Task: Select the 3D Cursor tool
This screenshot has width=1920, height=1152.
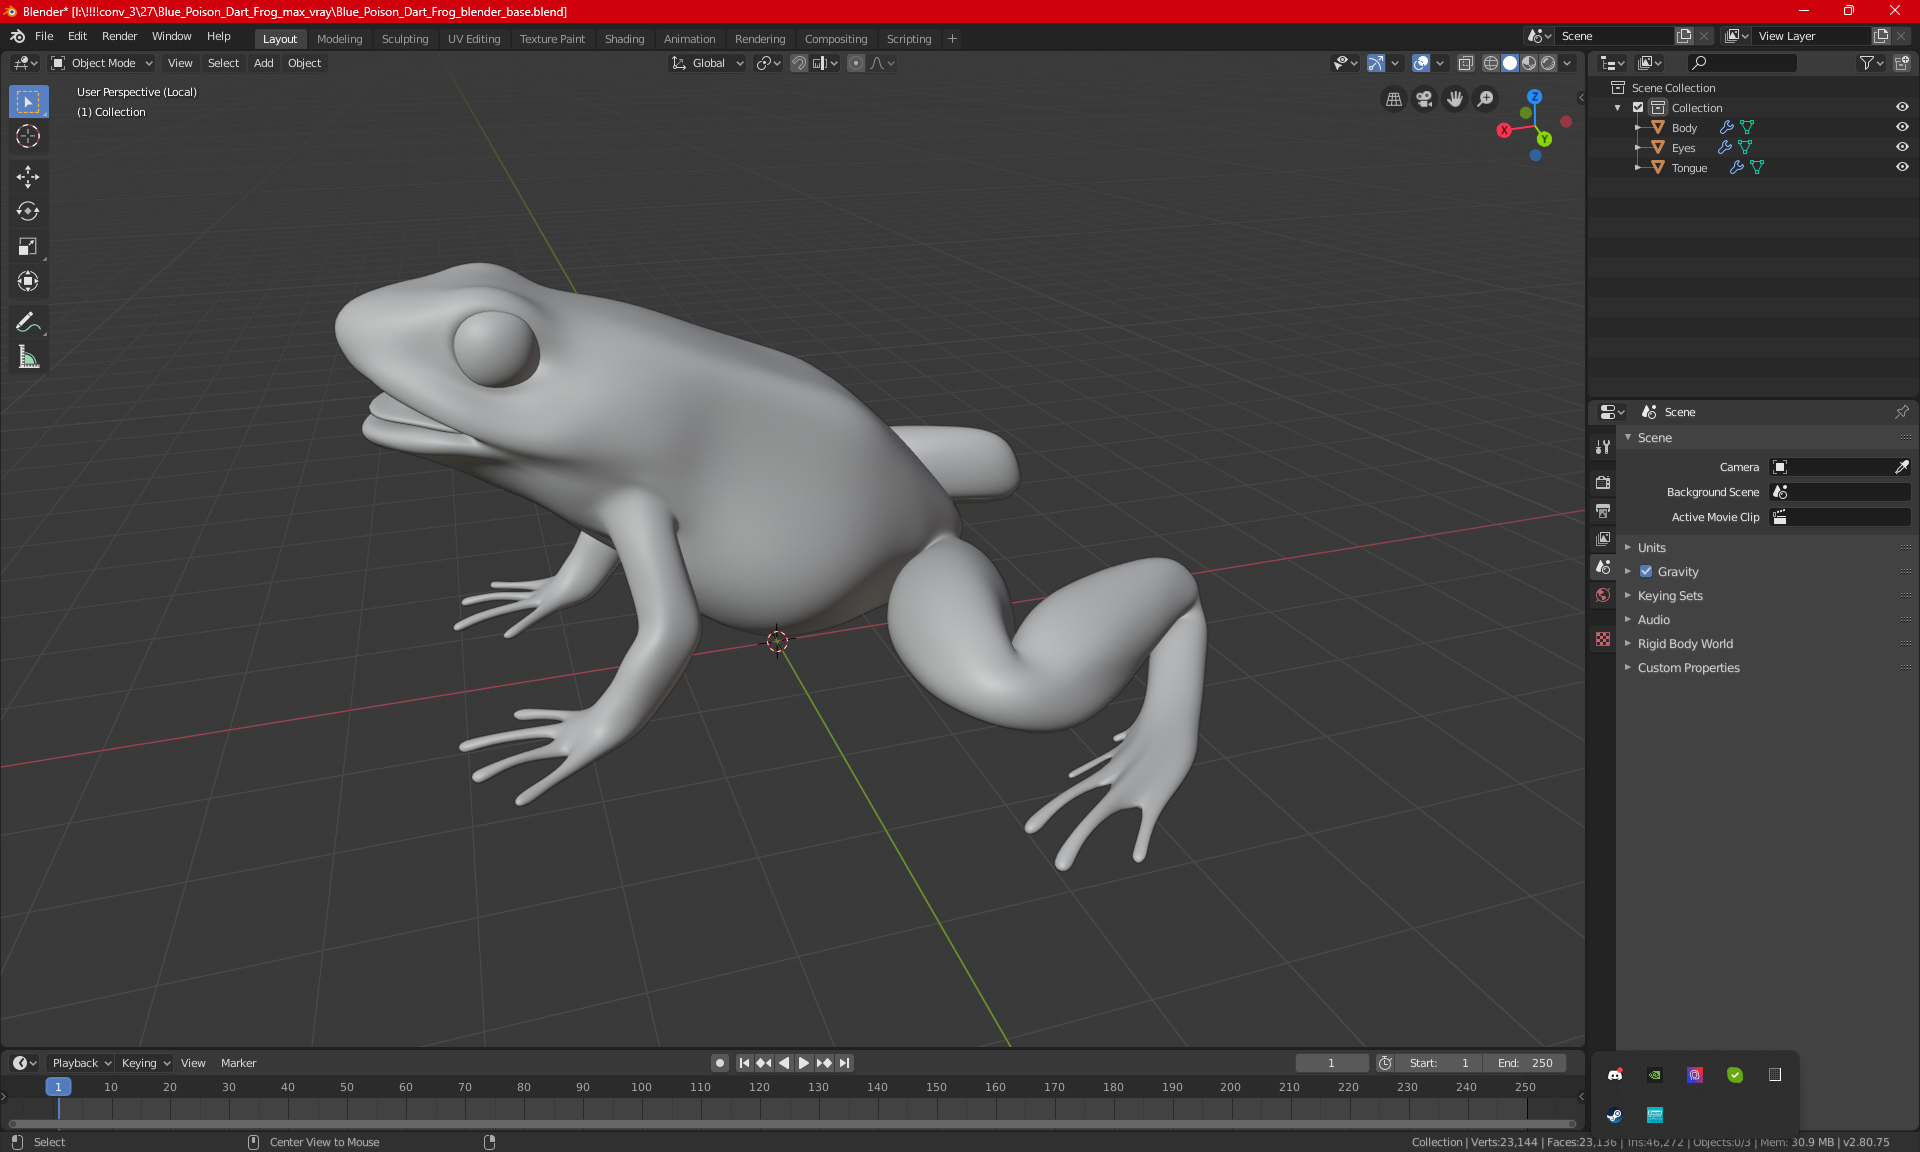Action: [28, 136]
